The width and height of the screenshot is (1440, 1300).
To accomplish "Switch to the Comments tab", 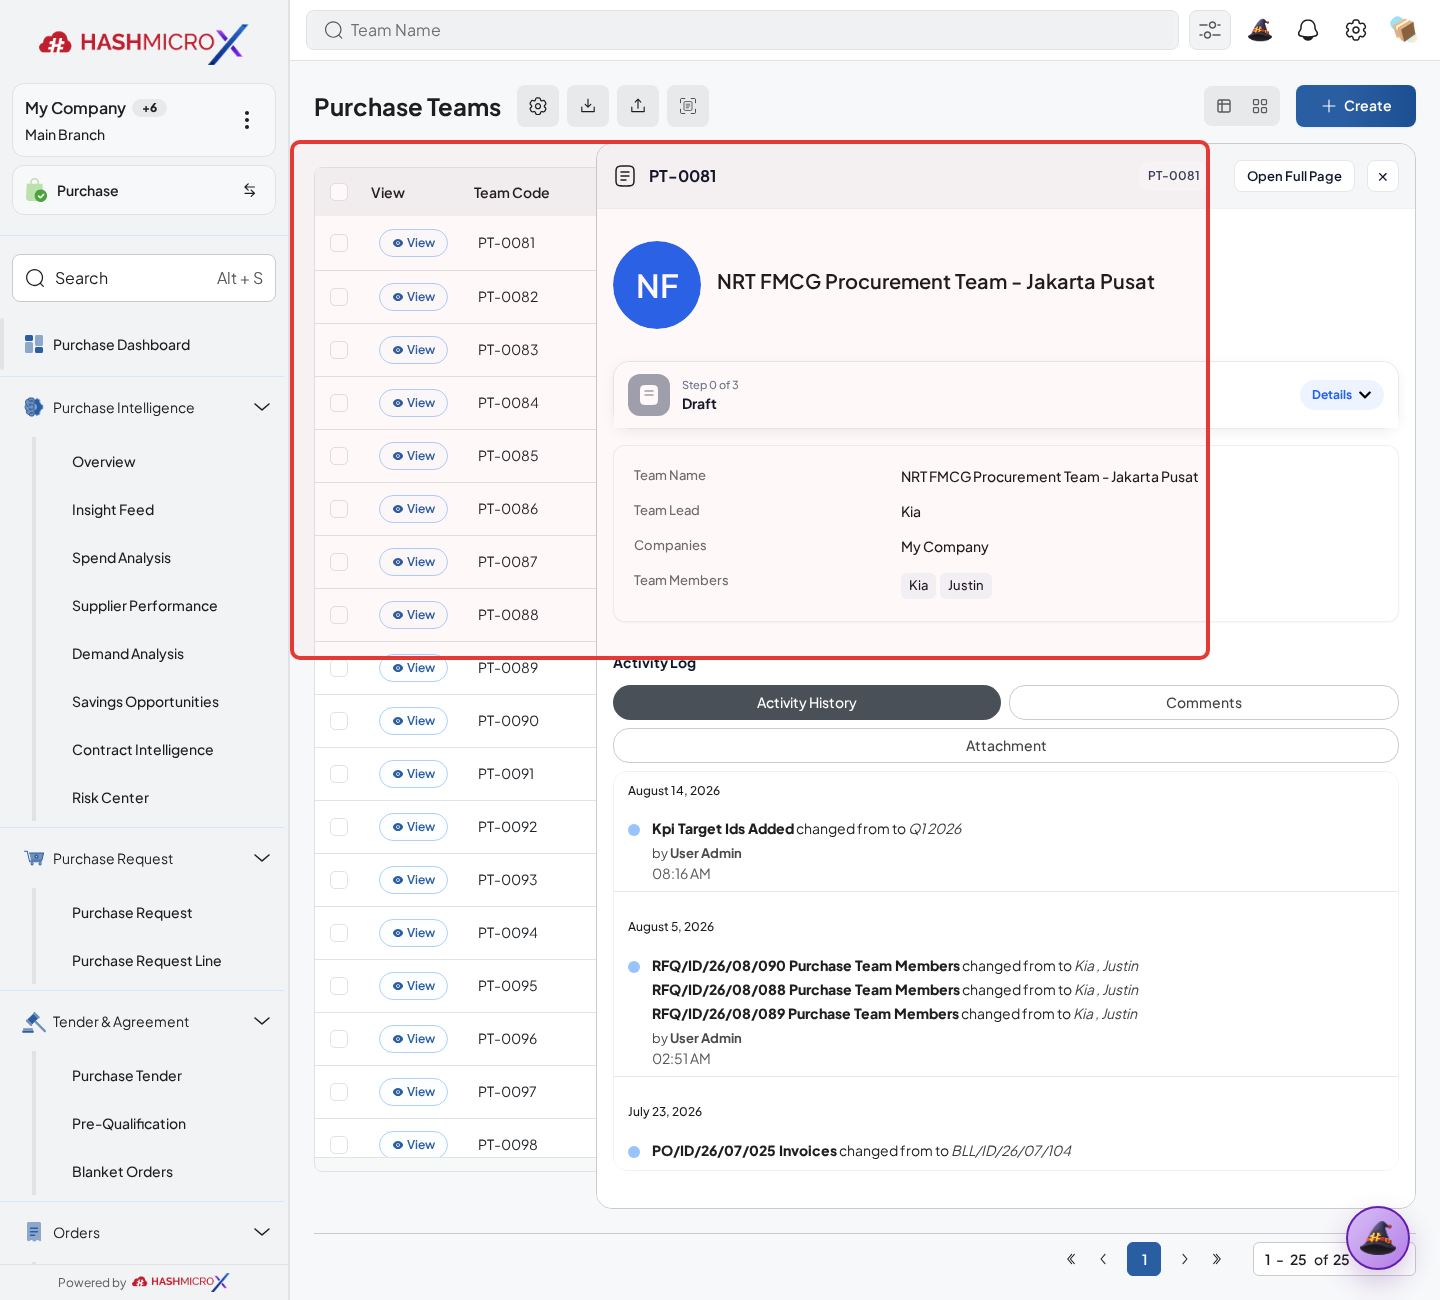I will coord(1204,703).
